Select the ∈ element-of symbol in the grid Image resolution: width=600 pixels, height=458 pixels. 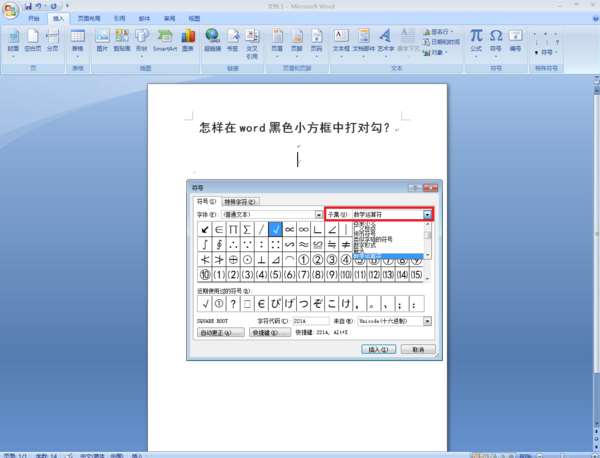pos(219,229)
